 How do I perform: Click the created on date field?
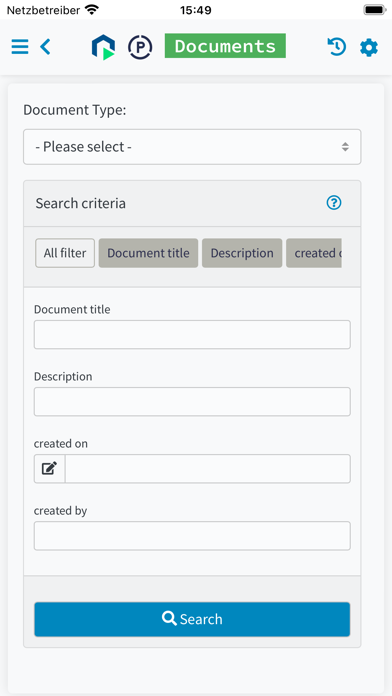tap(208, 469)
